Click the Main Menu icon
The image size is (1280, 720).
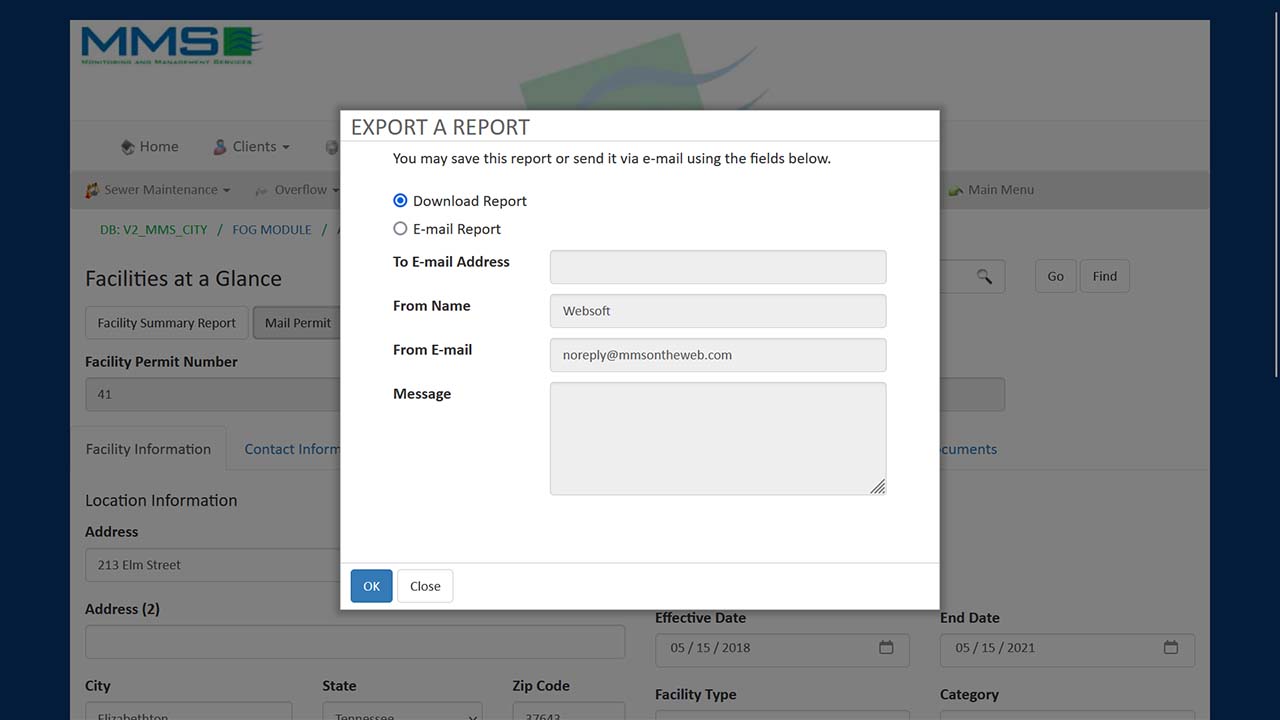tap(955, 190)
